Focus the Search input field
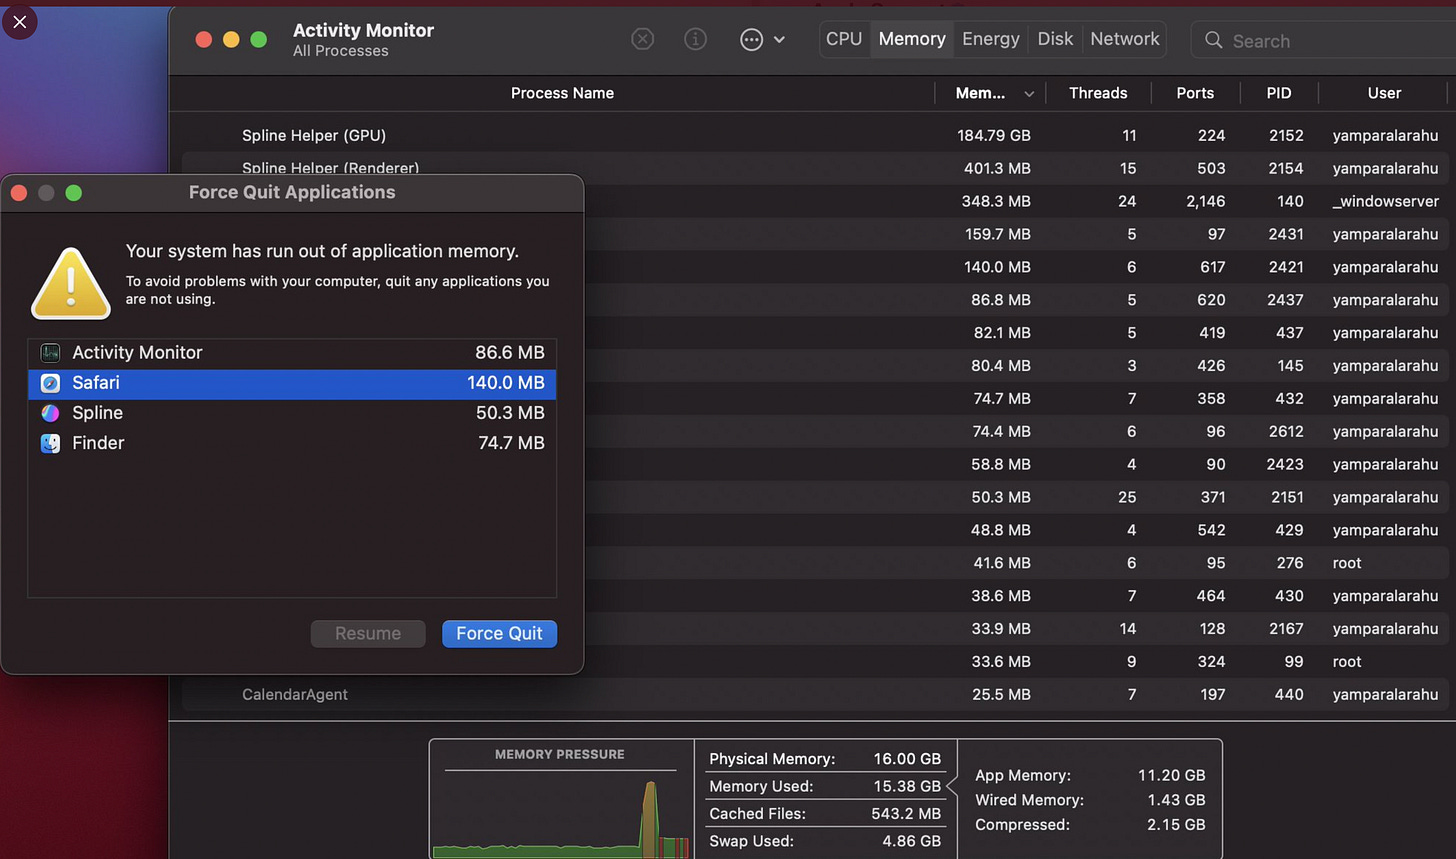Screen dimensions: 1456x859 coord(1323,40)
